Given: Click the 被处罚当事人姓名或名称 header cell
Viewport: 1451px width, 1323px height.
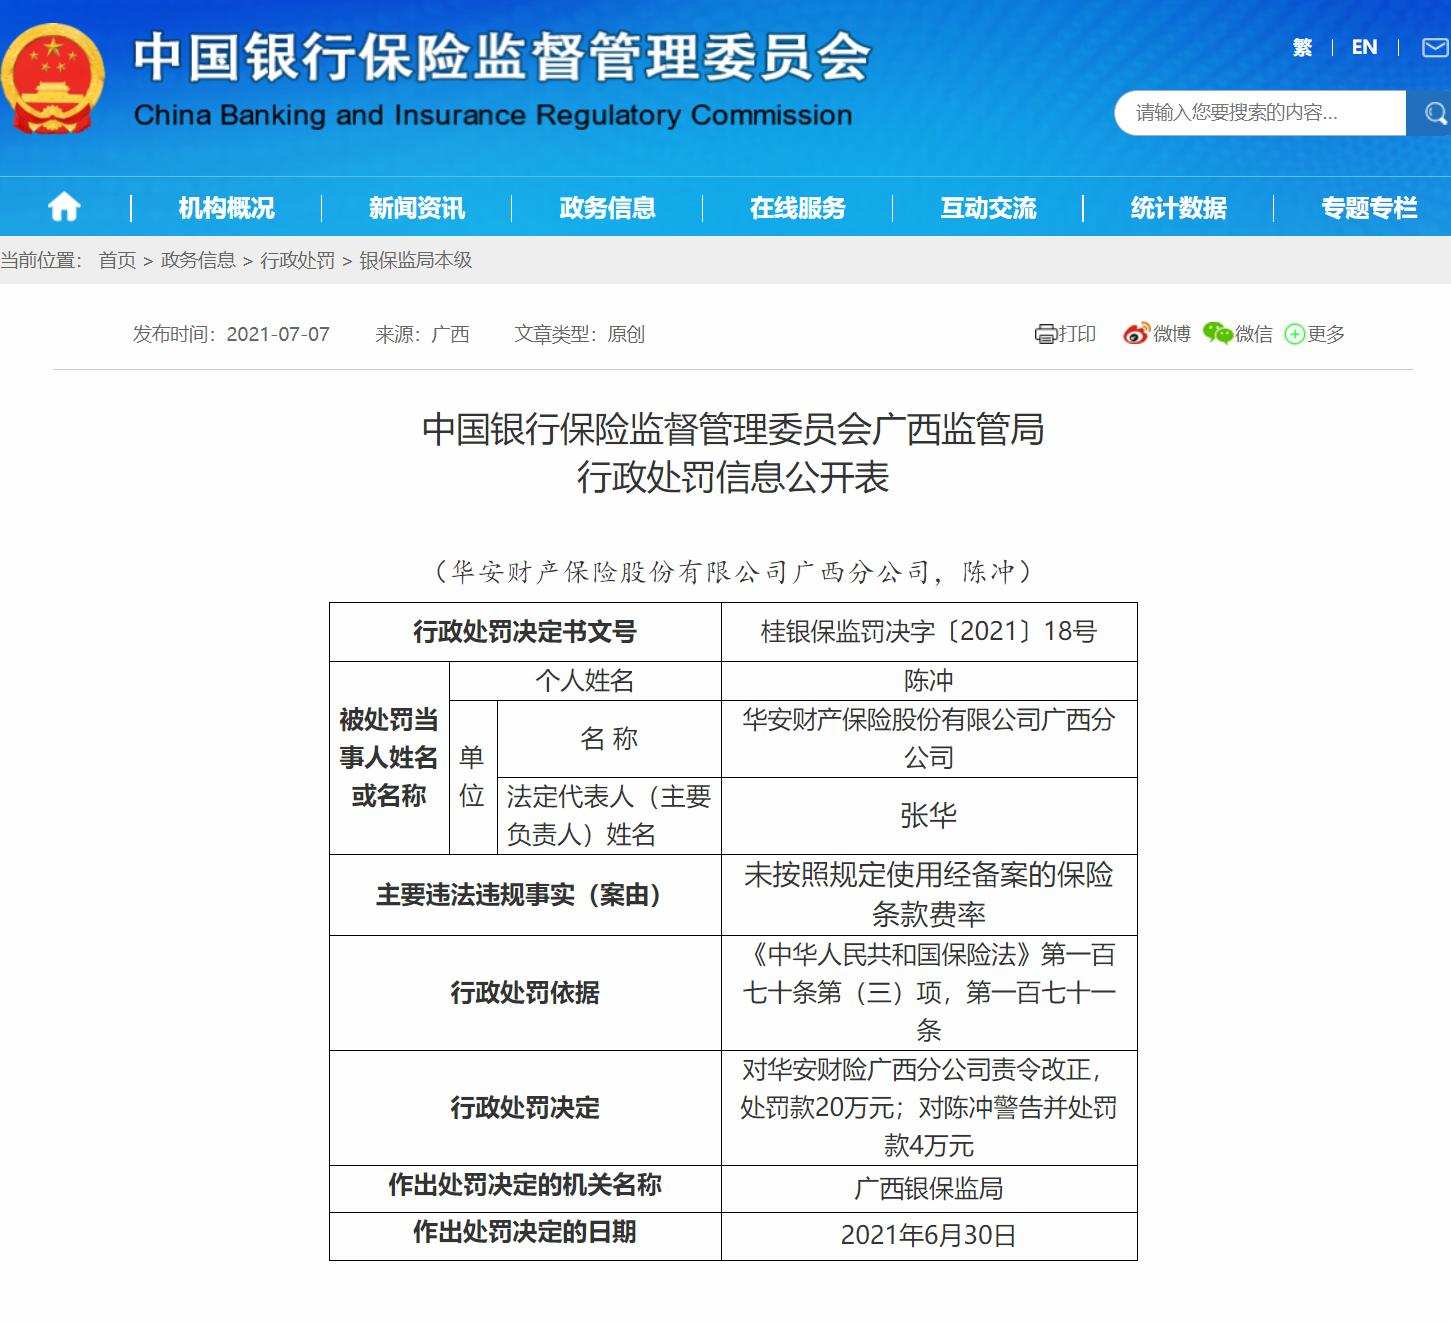Looking at the screenshot, I should pyautogui.click(x=389, y=758).
